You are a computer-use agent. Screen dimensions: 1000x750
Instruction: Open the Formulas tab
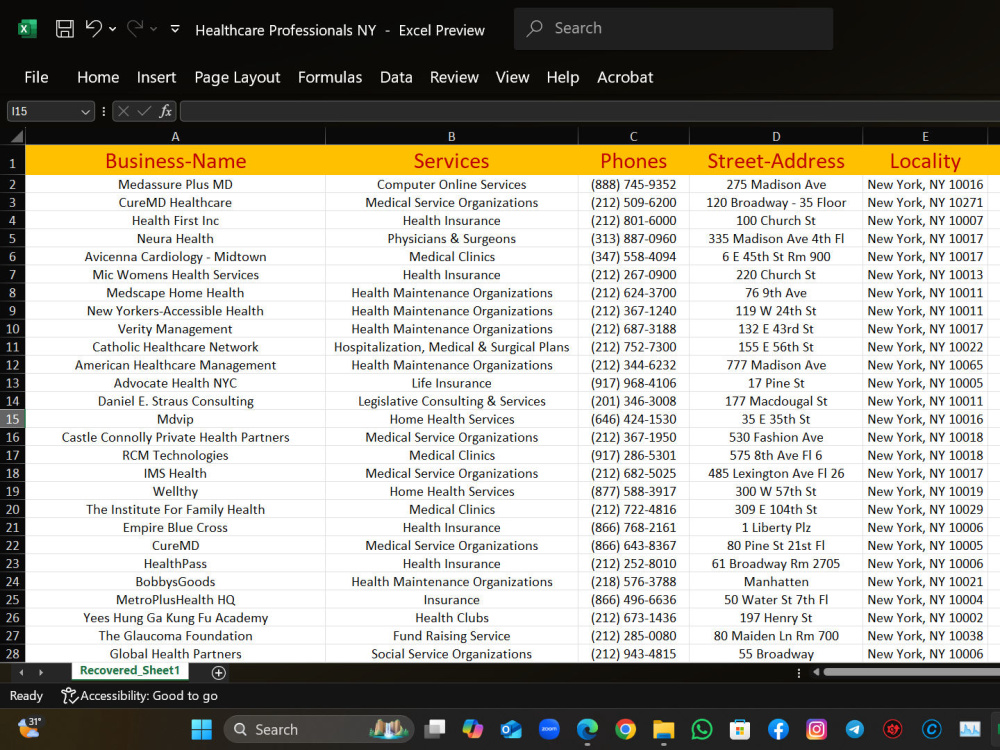[x=330, y=77]
